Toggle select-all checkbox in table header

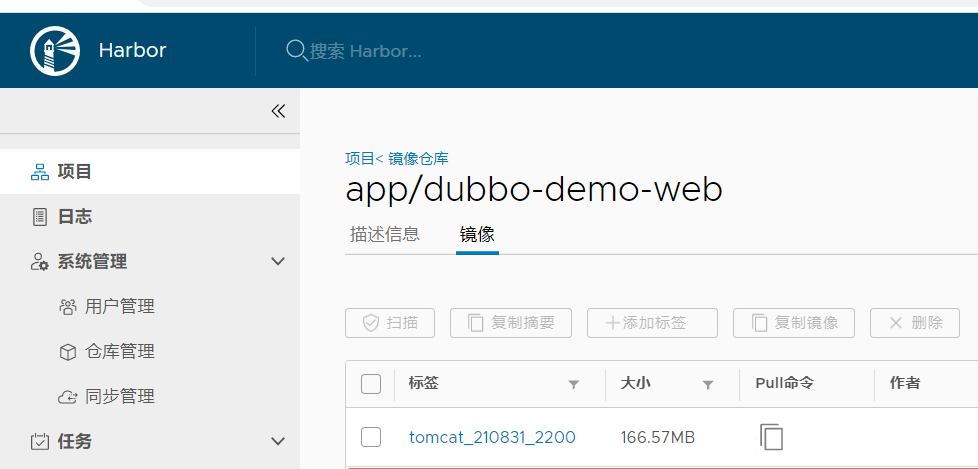coord(371,384)
